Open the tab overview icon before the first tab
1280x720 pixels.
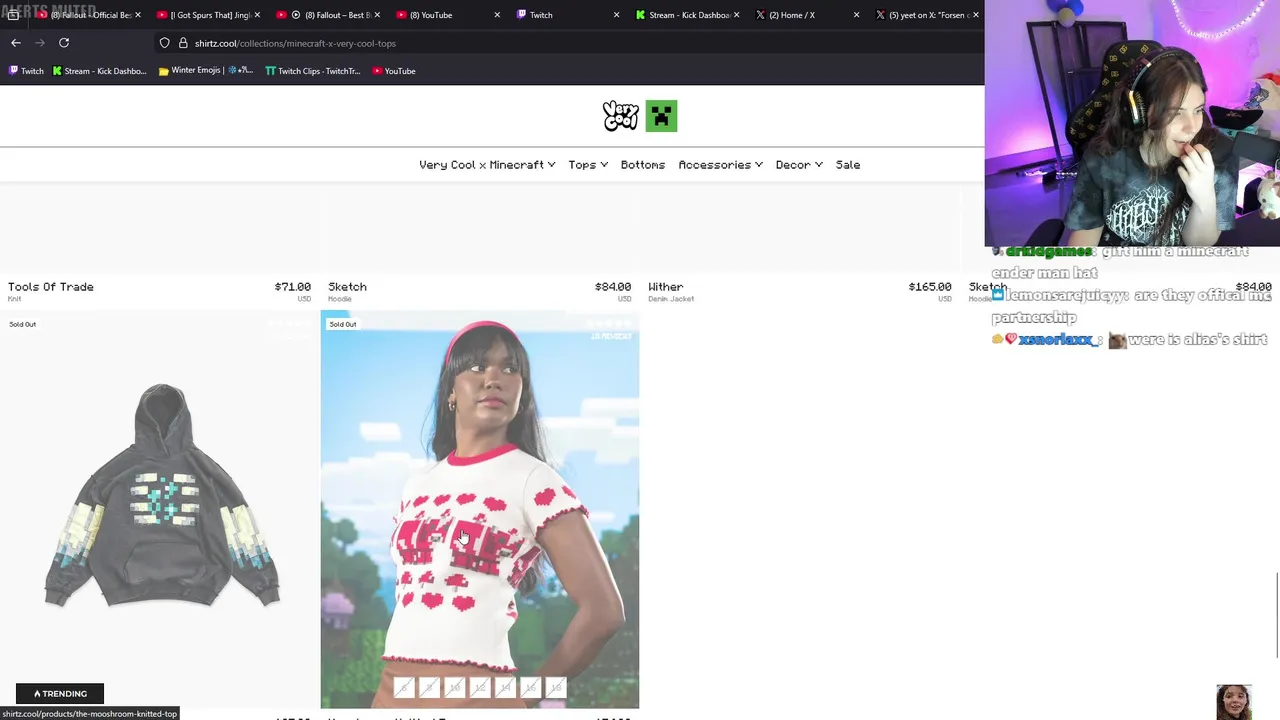tap(13, 15)
